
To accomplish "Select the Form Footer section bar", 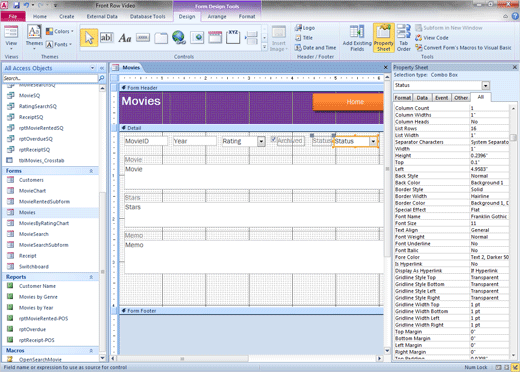I will pos(251,311).
